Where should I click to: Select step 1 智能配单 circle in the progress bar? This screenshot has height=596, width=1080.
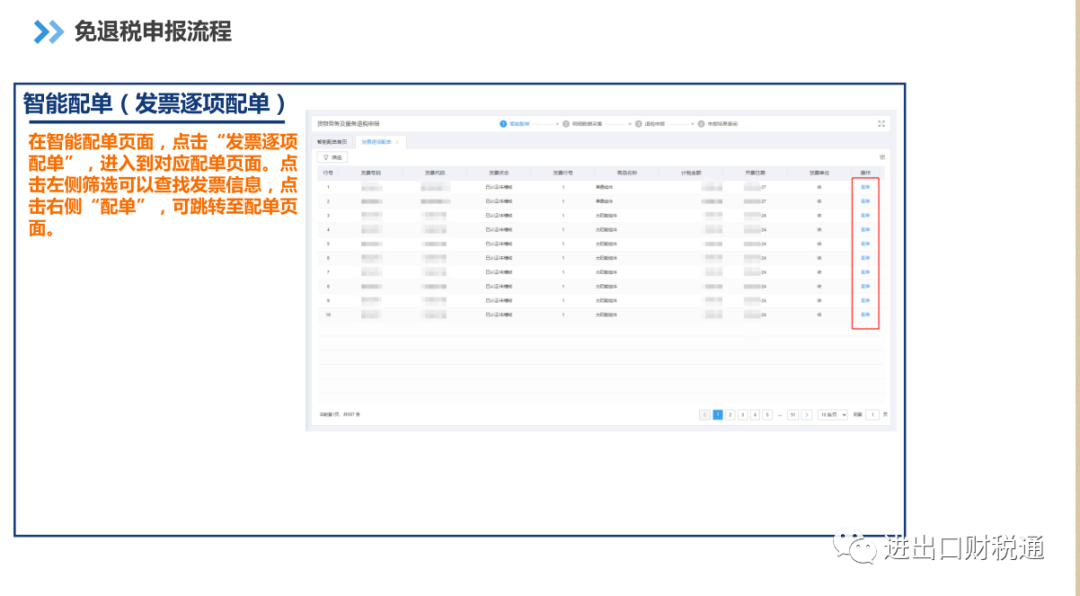[503, 124]
